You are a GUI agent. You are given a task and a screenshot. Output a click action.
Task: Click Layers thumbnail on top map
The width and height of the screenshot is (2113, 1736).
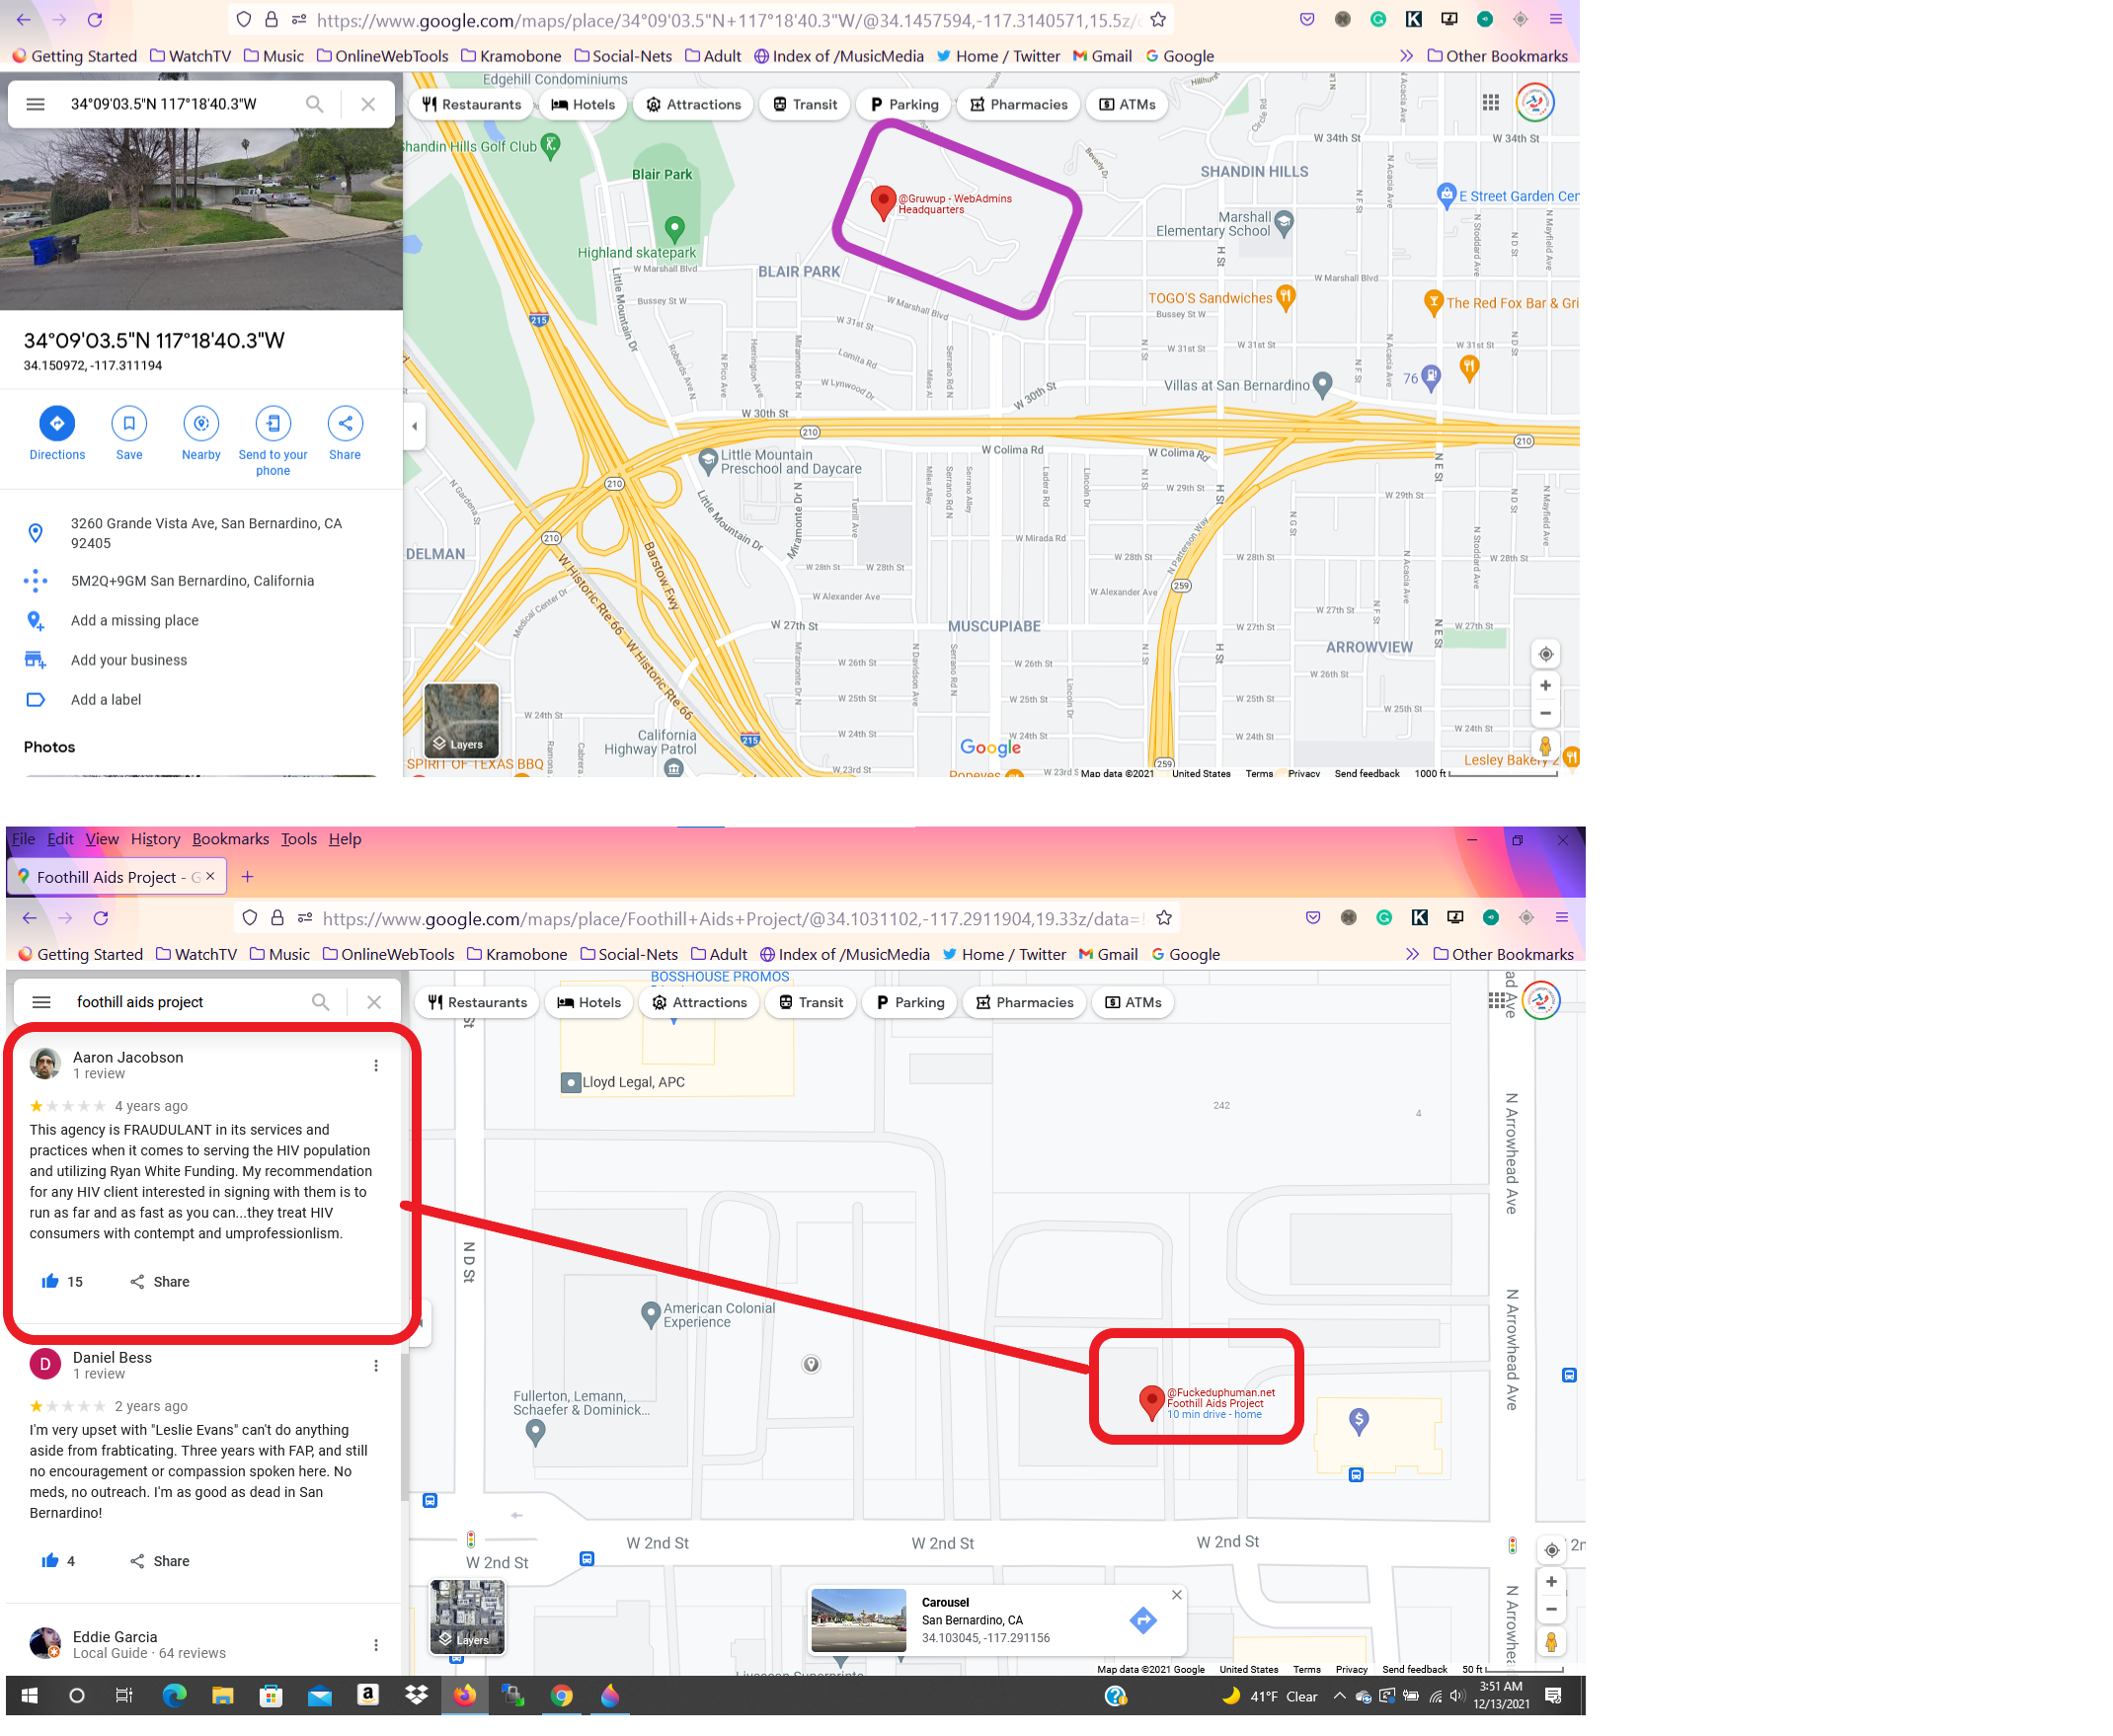click(x=461, y=720)
